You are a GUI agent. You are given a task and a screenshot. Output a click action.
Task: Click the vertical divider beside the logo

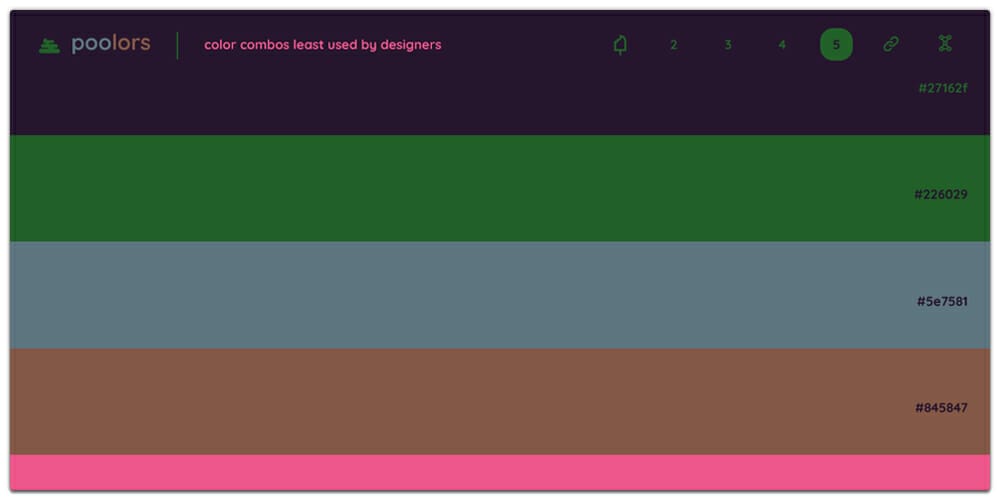coord(178,45)
